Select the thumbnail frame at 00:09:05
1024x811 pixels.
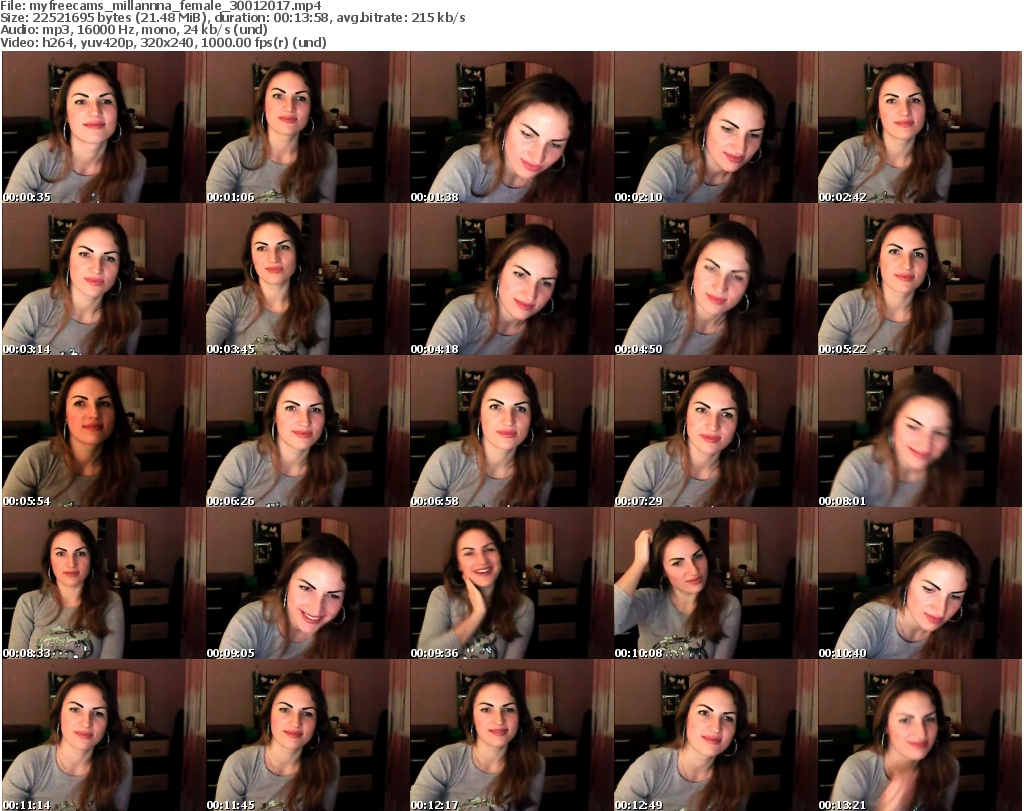tap(308, 583)
